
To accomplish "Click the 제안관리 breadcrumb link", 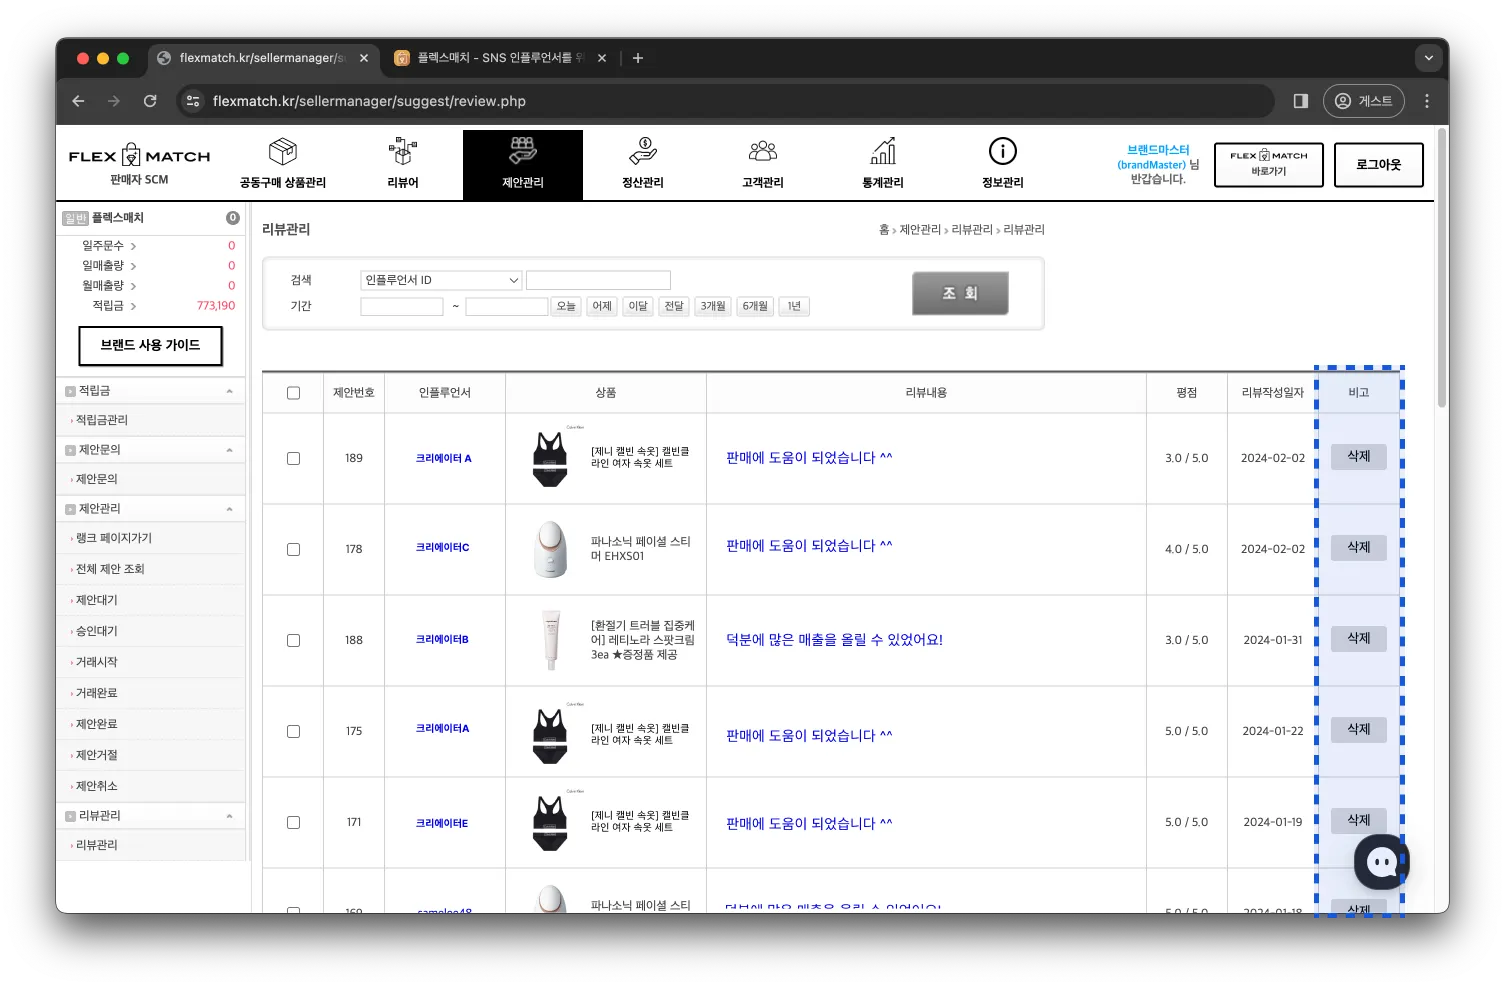I will pos(920,230).
